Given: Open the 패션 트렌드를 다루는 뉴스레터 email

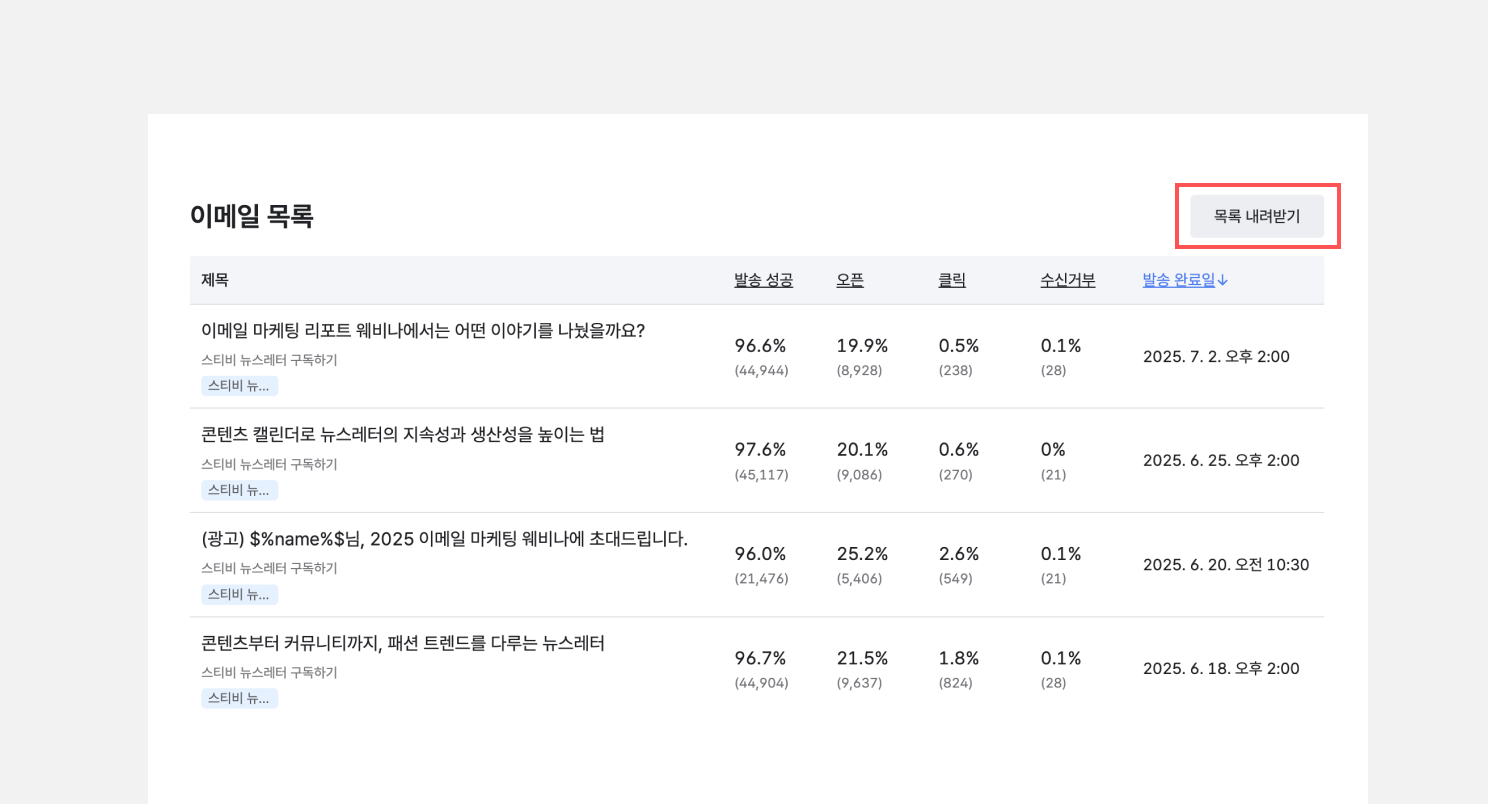Looking at the screenshot, I should [403, 643].
